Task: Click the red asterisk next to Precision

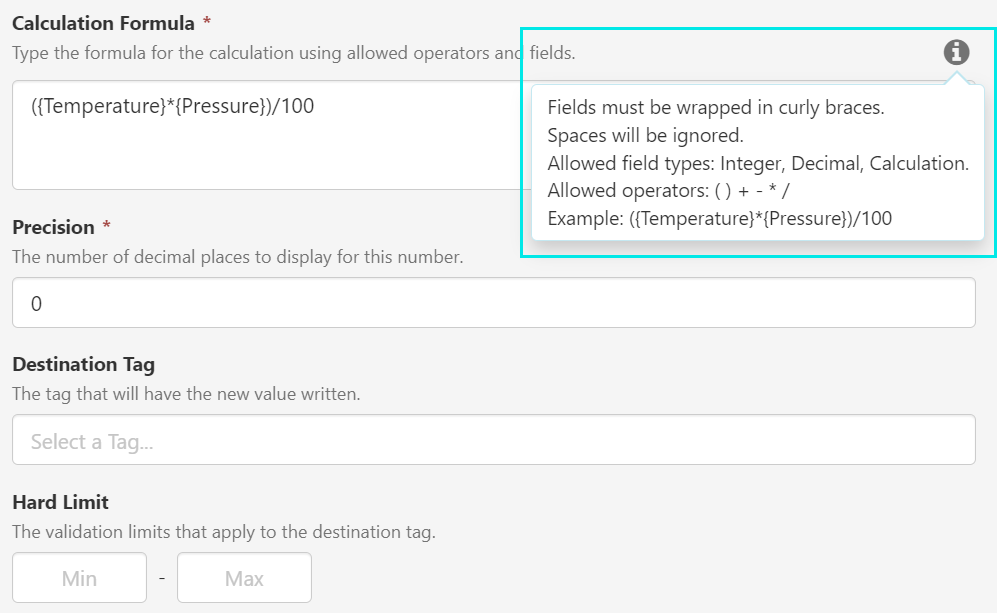Action: 106,227
